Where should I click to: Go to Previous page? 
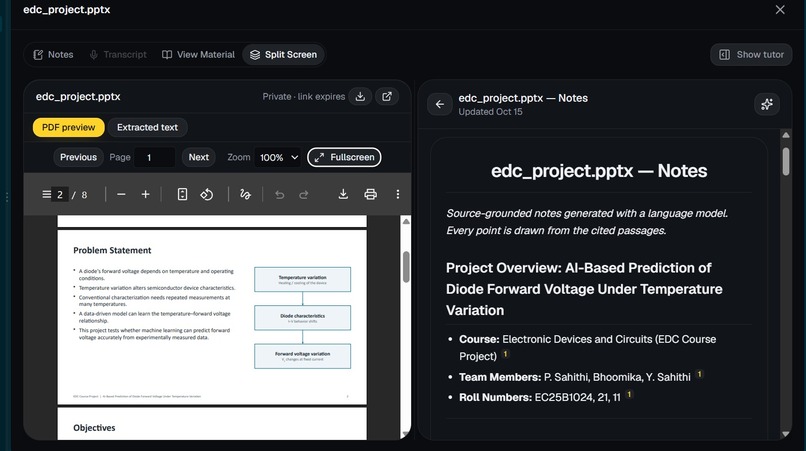click(78, 157)
